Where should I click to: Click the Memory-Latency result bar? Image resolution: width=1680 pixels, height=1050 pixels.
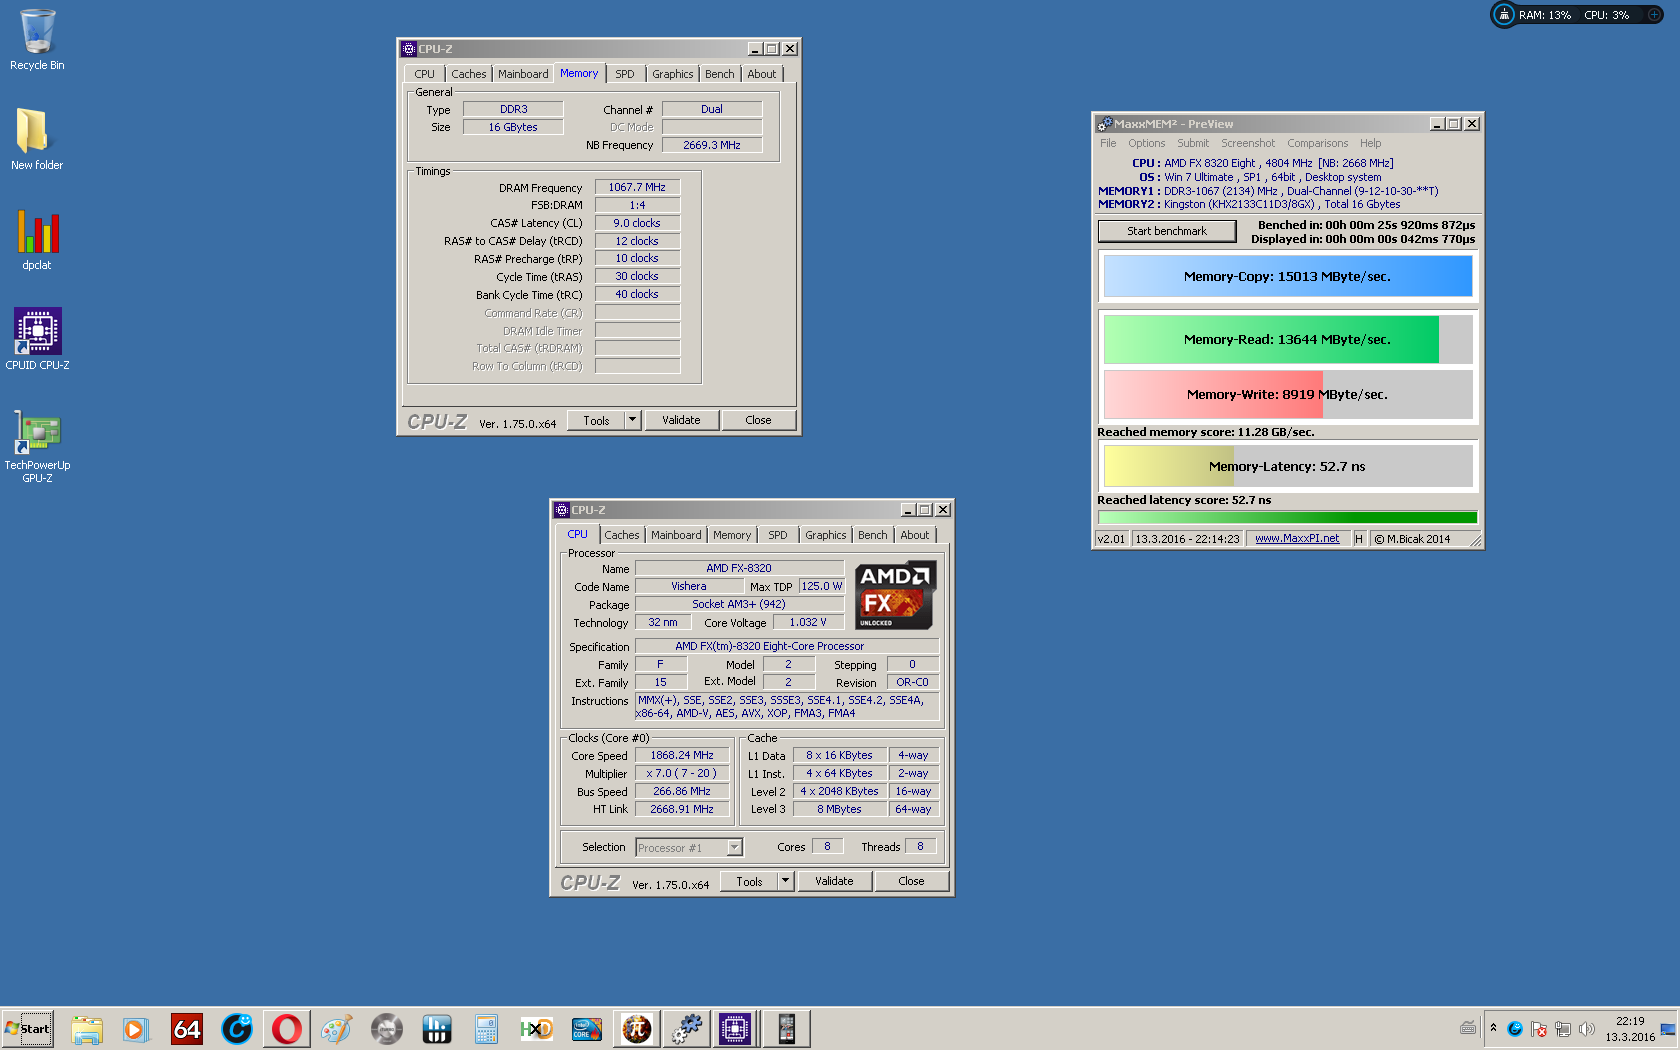pos(1287,466)
